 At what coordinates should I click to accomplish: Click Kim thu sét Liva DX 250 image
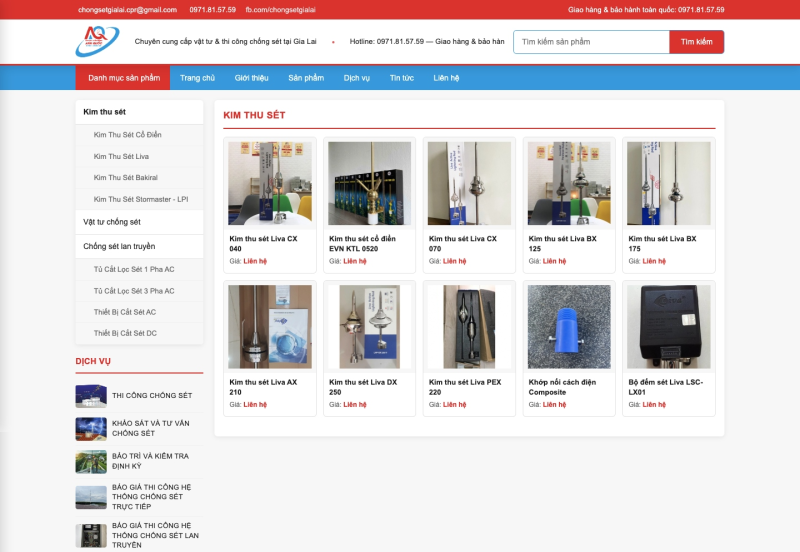[369, 327]
